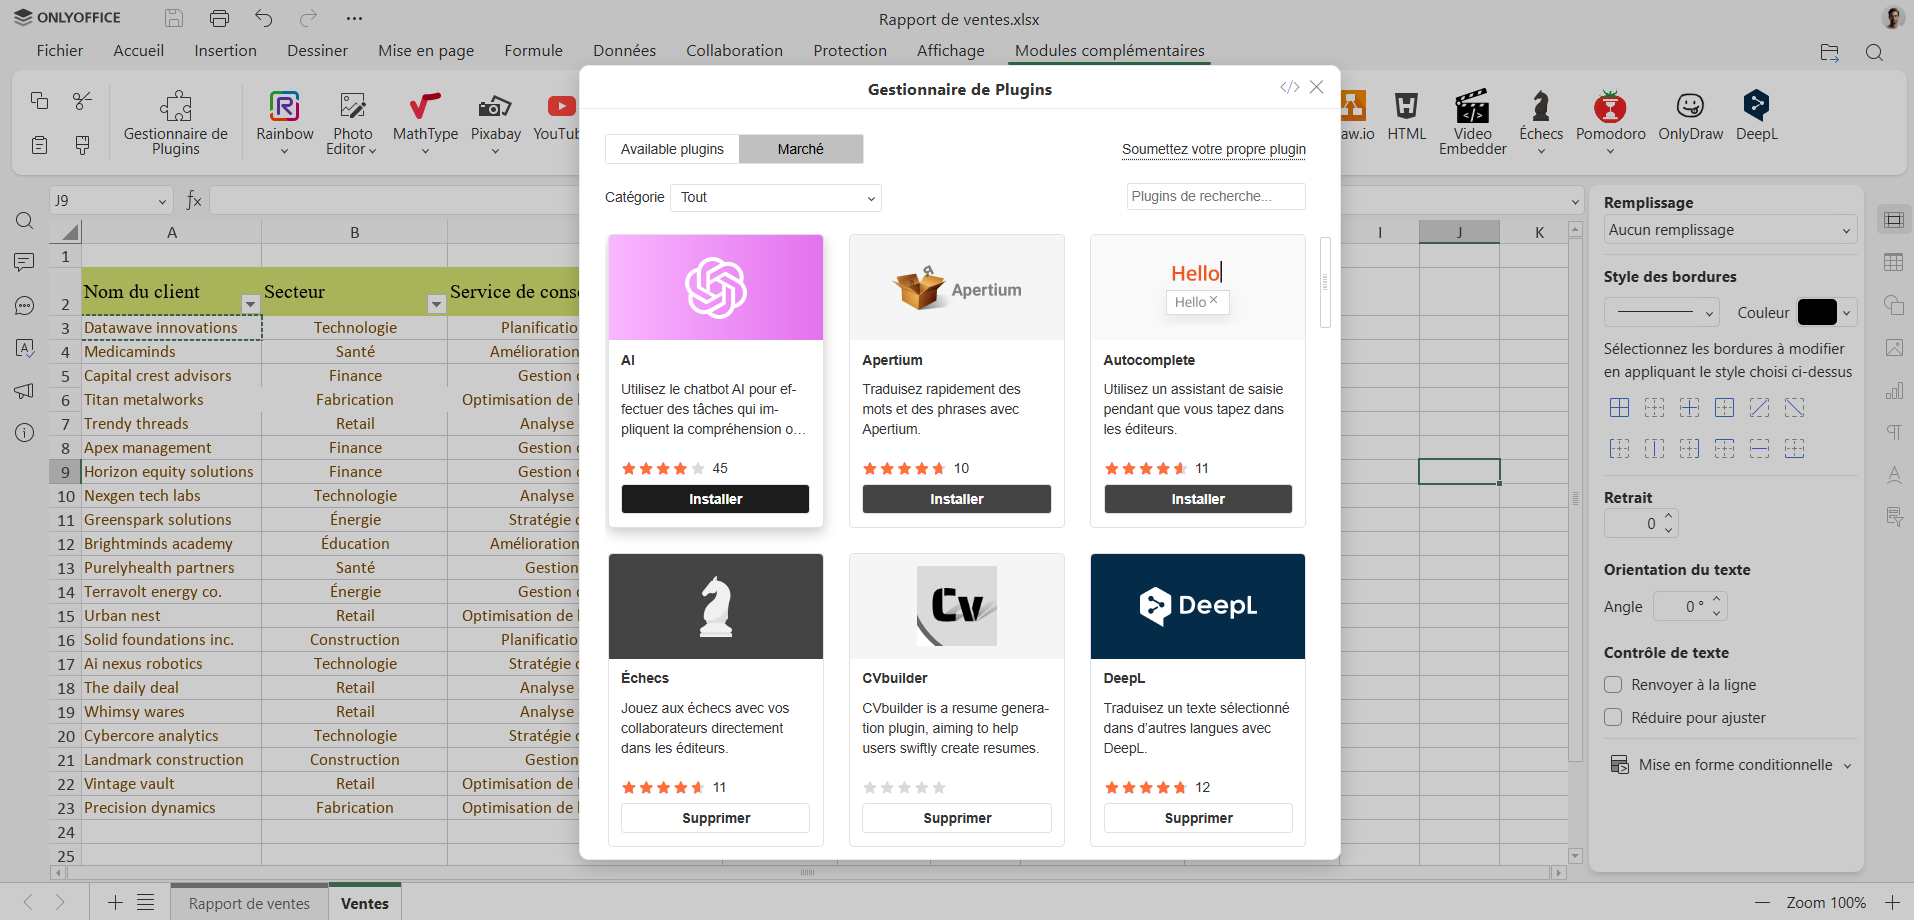
Task: Click the MathType plugin icon
Action: 425,107
